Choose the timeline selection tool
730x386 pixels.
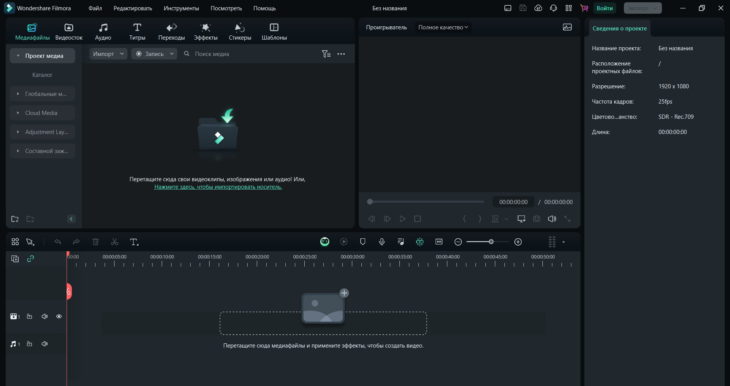tap(30, 242)
